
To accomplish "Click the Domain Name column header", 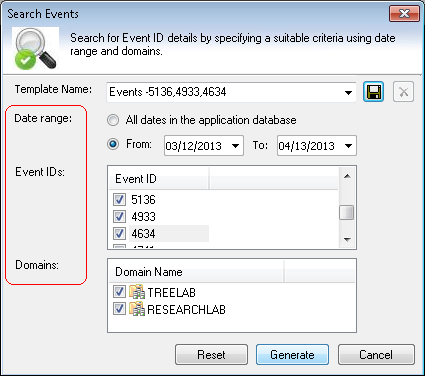I will 197,272.
